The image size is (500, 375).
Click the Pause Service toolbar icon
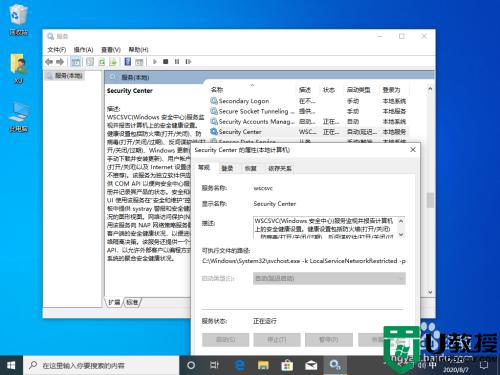click(177, 62)
